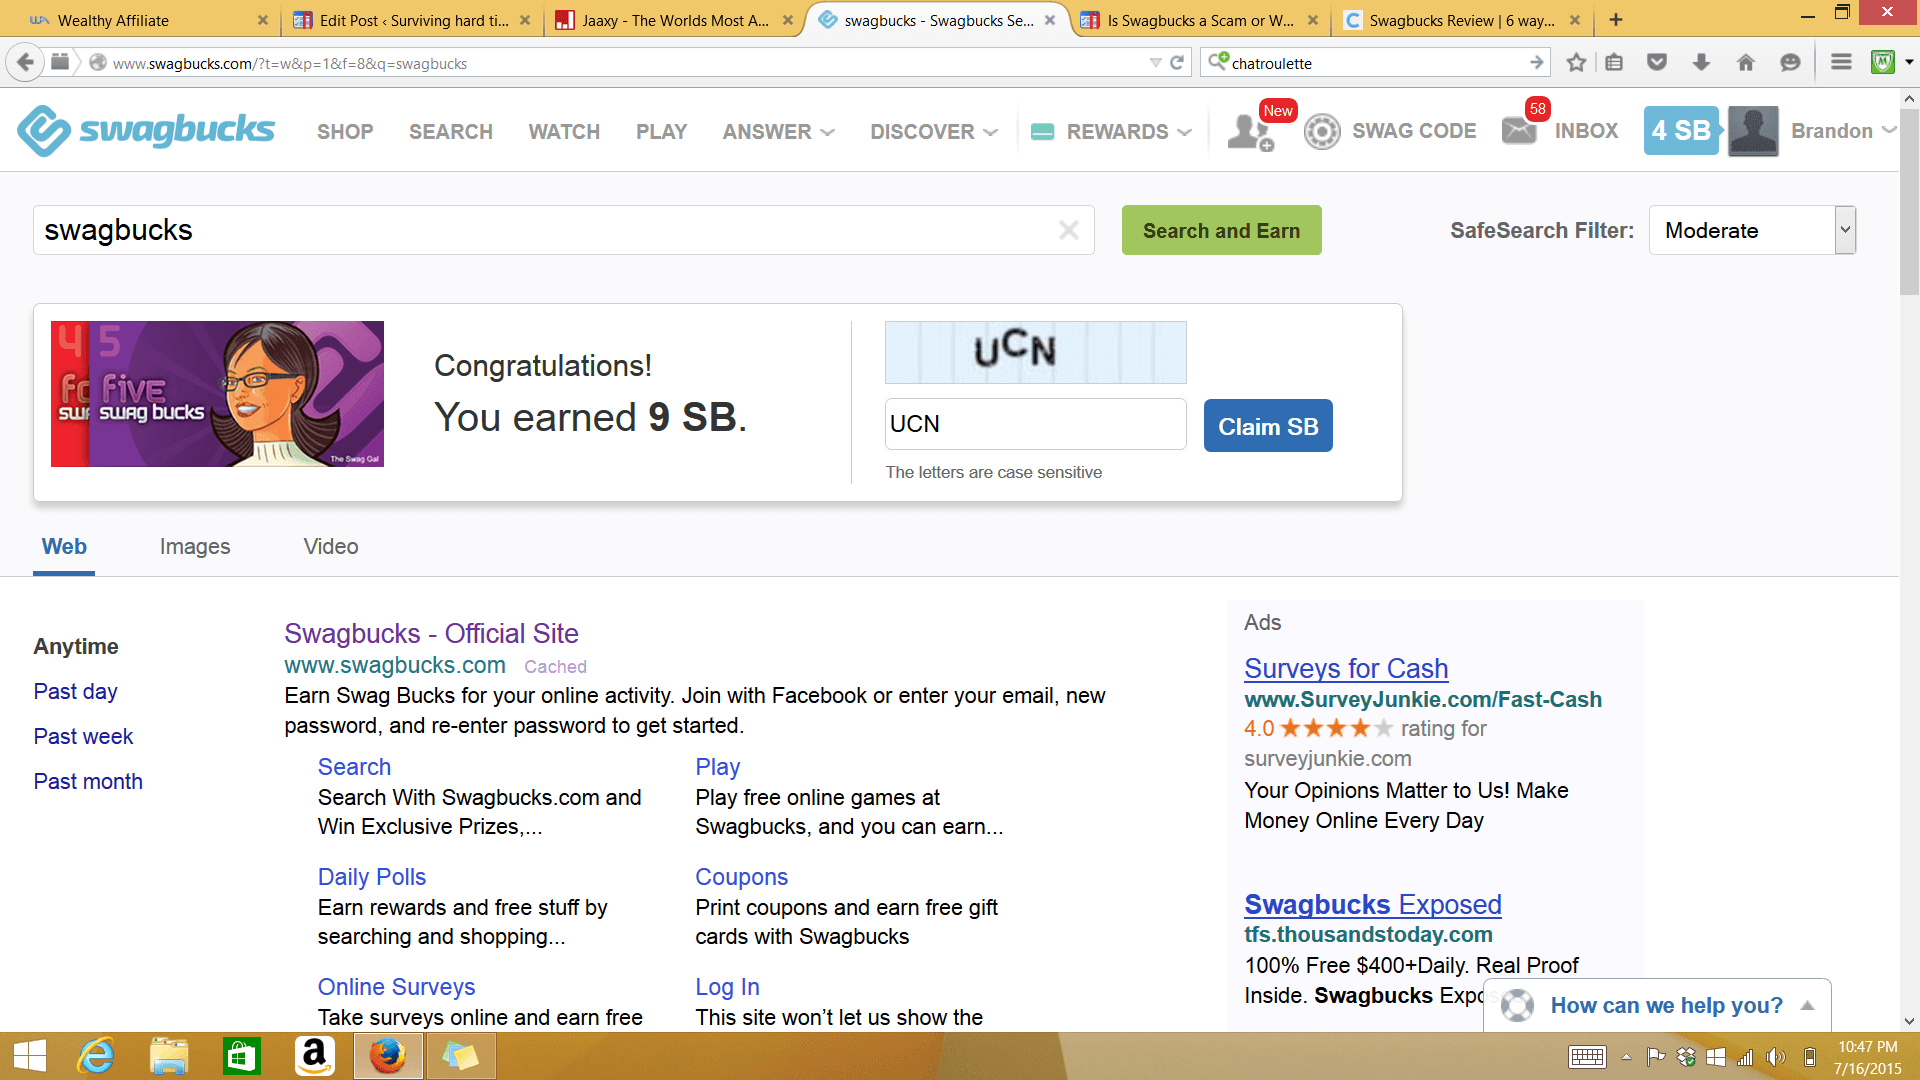Switch to the Images tab
This screenshot has width=1920, height=1080.
pyautogui.click(x=194, y=546)
